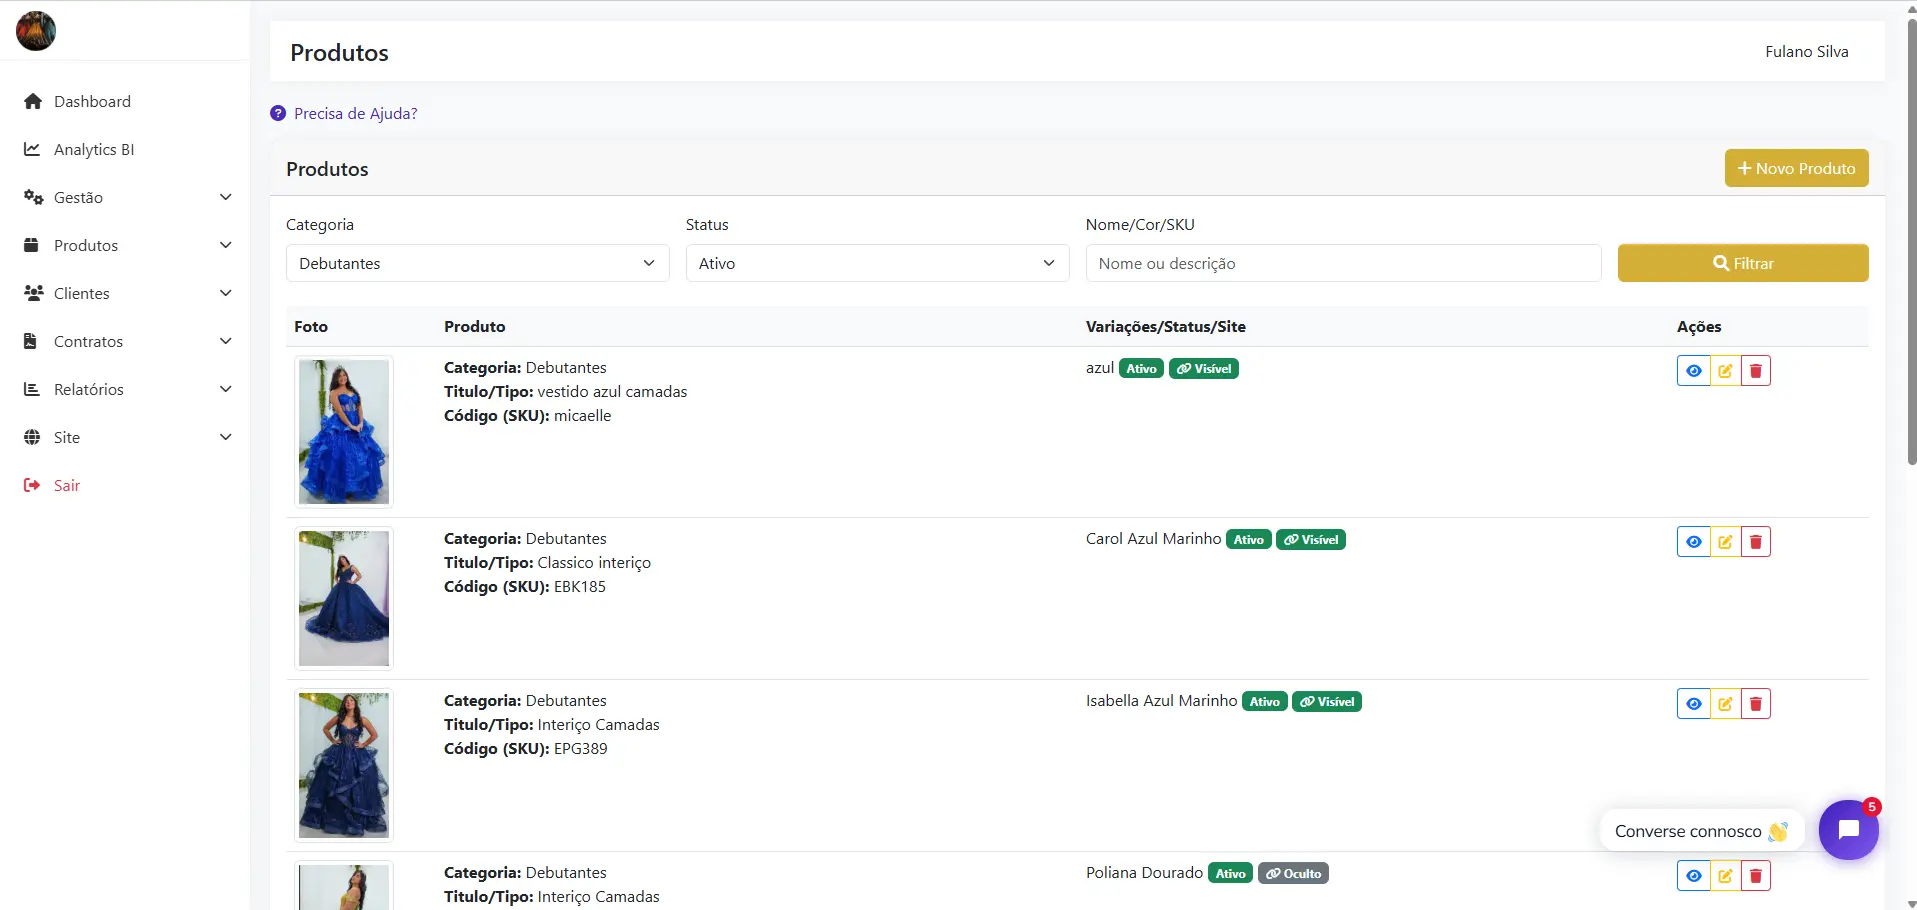Open the chat bubble widget
Screen dimensions: 1917x910
point(1848,829)
